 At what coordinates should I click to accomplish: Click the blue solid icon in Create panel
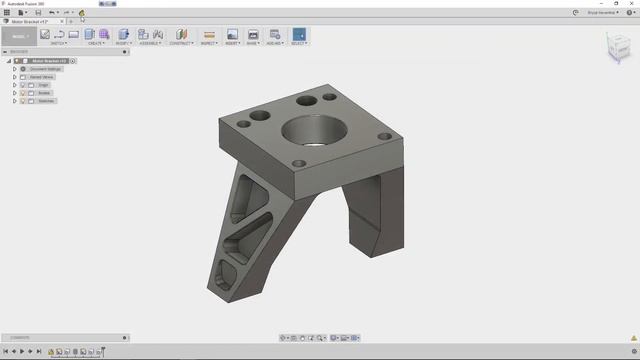pyautogui.click(x=90, y=34)
